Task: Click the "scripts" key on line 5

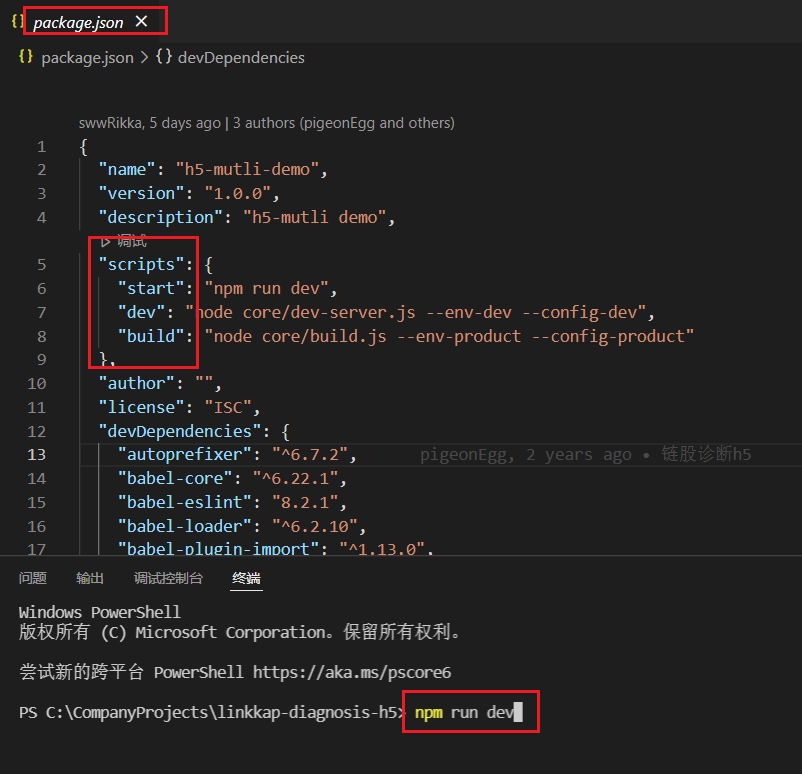Action: tap(141, 264)
